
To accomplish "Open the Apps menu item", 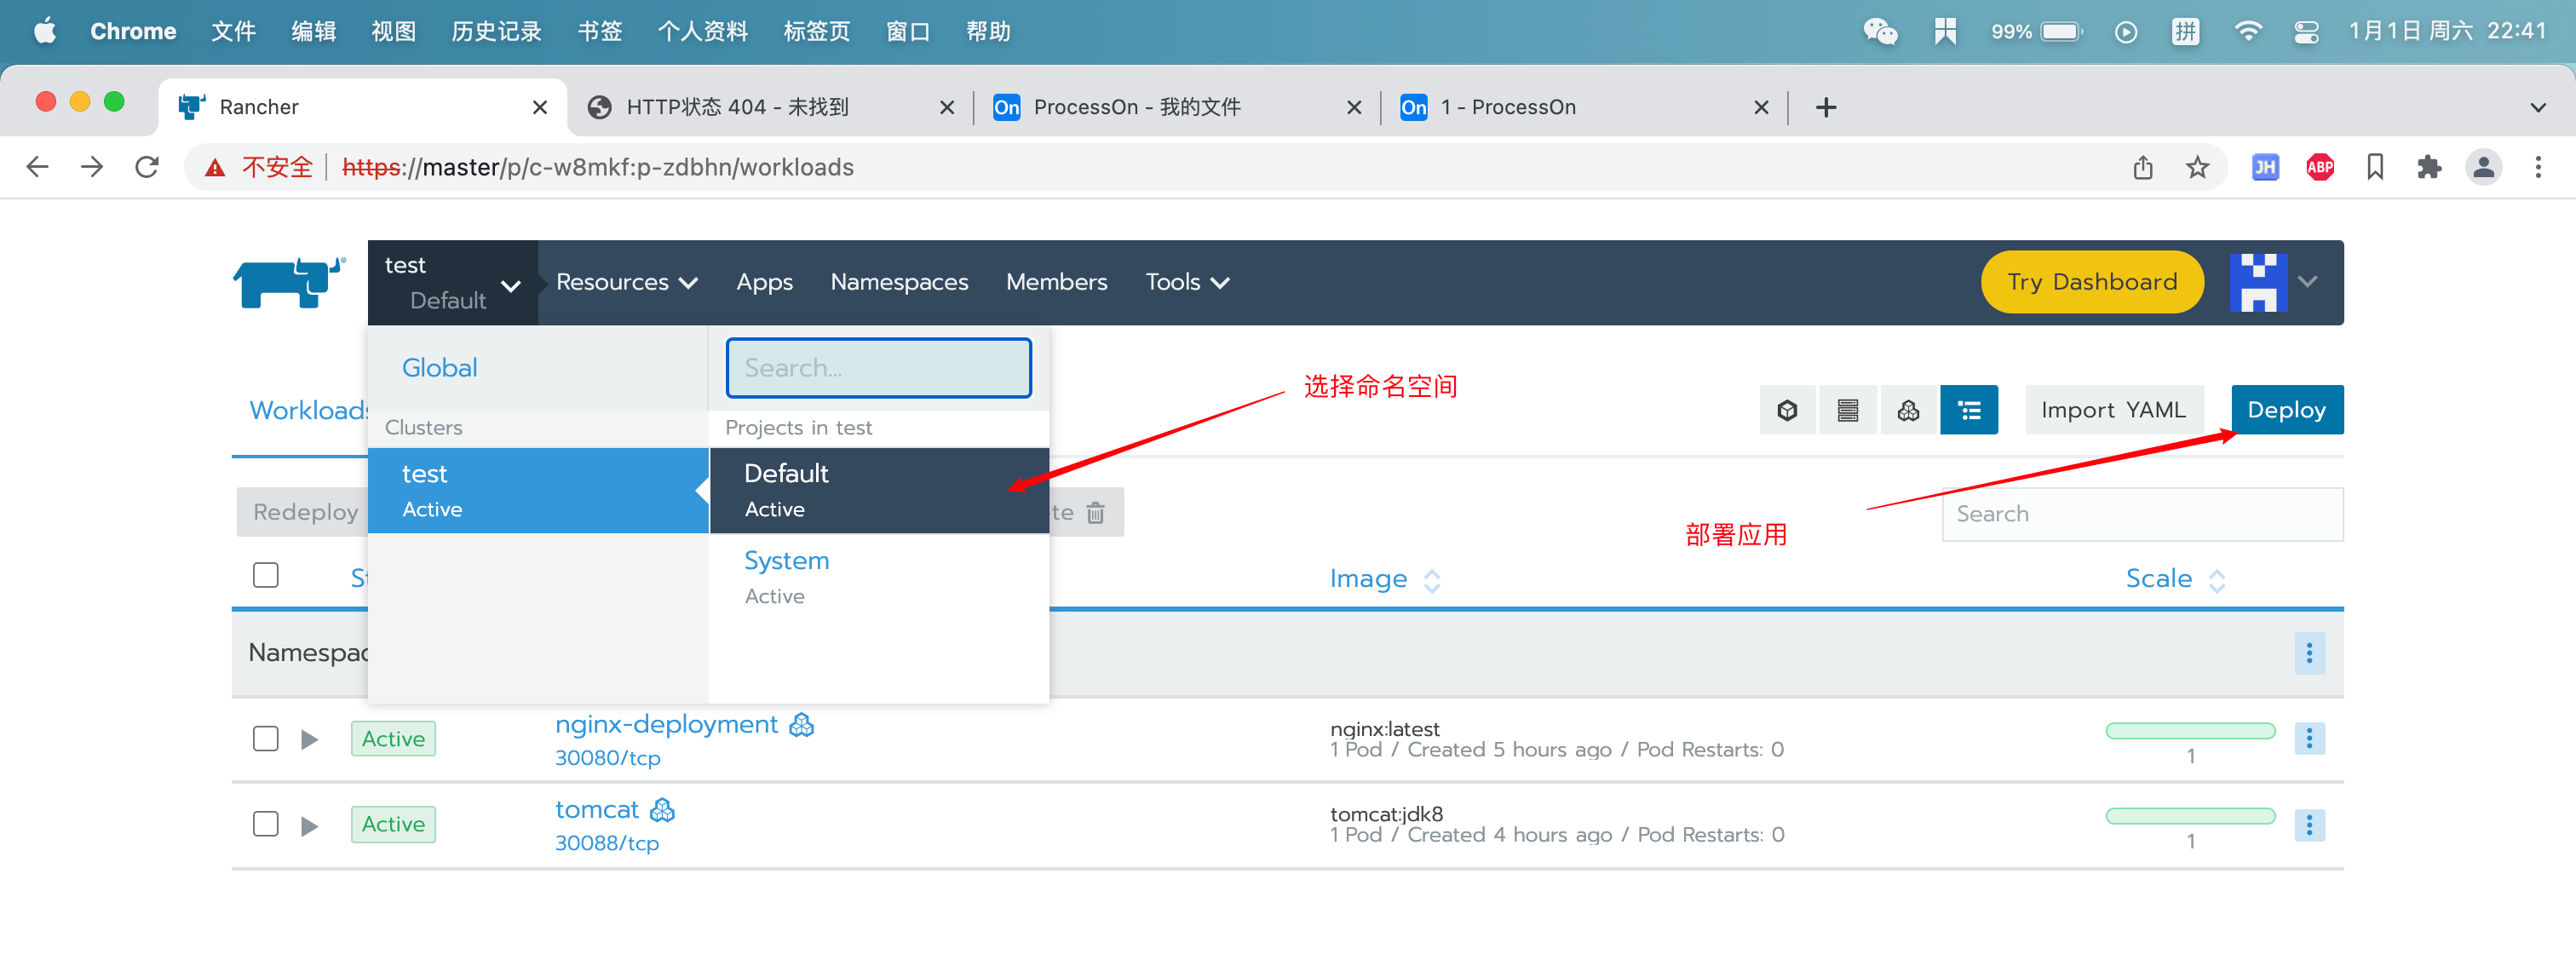I will coord(764,283).
